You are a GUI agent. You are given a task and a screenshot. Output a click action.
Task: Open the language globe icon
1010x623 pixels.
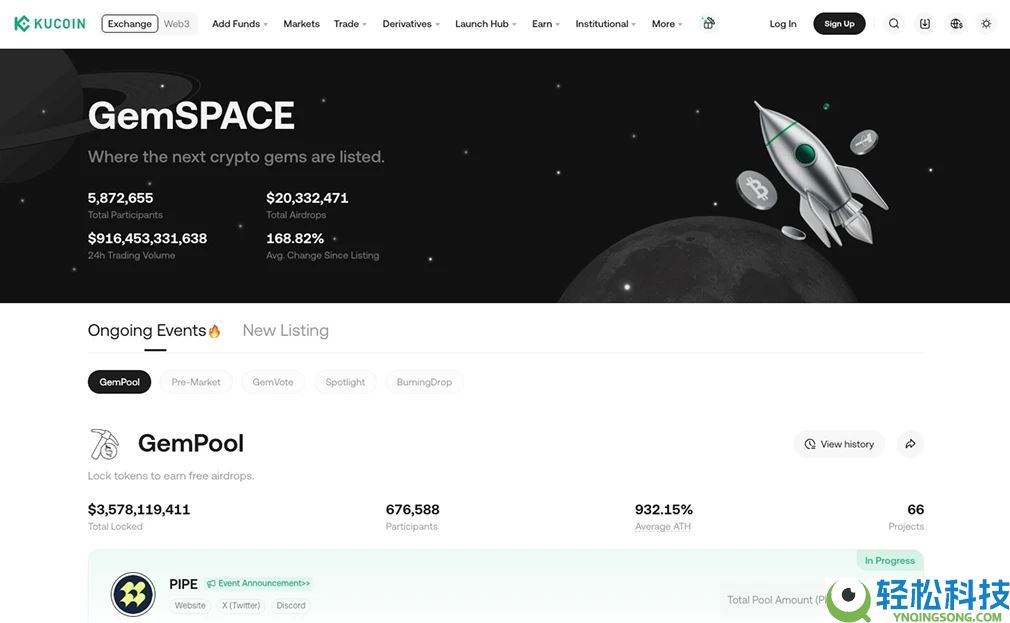[956, 24]
